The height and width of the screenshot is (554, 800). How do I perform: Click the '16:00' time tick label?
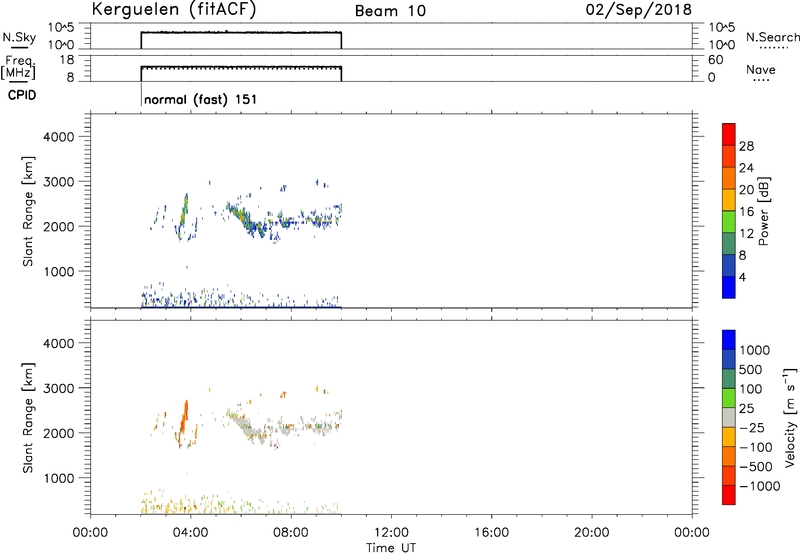[491, 533]
